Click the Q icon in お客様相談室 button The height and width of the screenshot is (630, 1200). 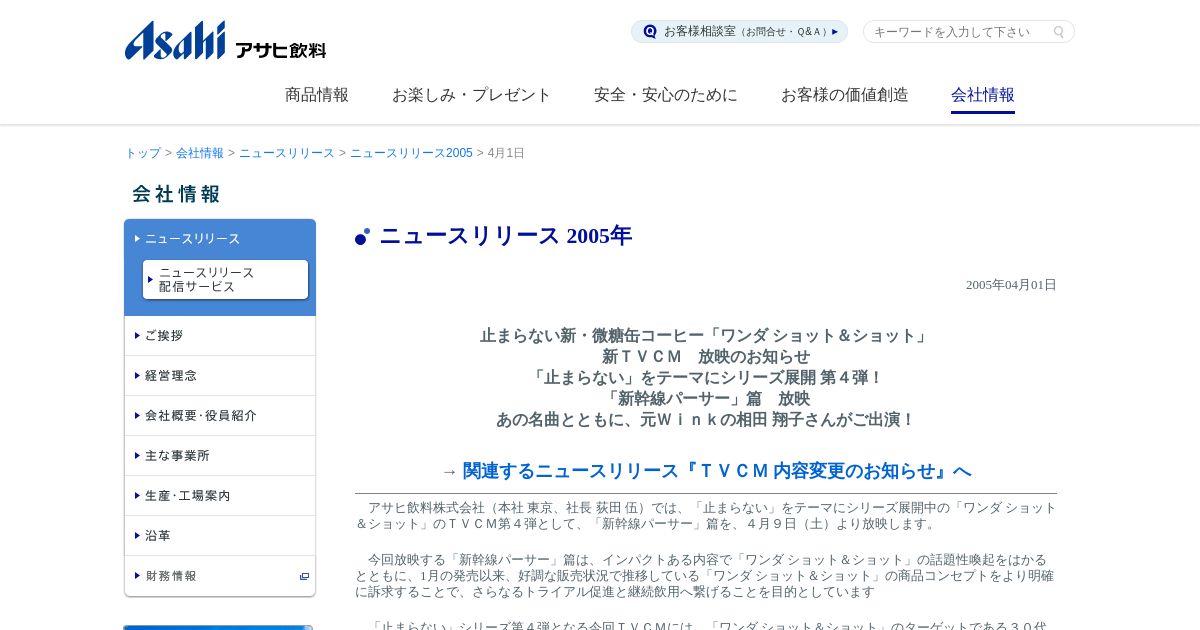(650, 32)
